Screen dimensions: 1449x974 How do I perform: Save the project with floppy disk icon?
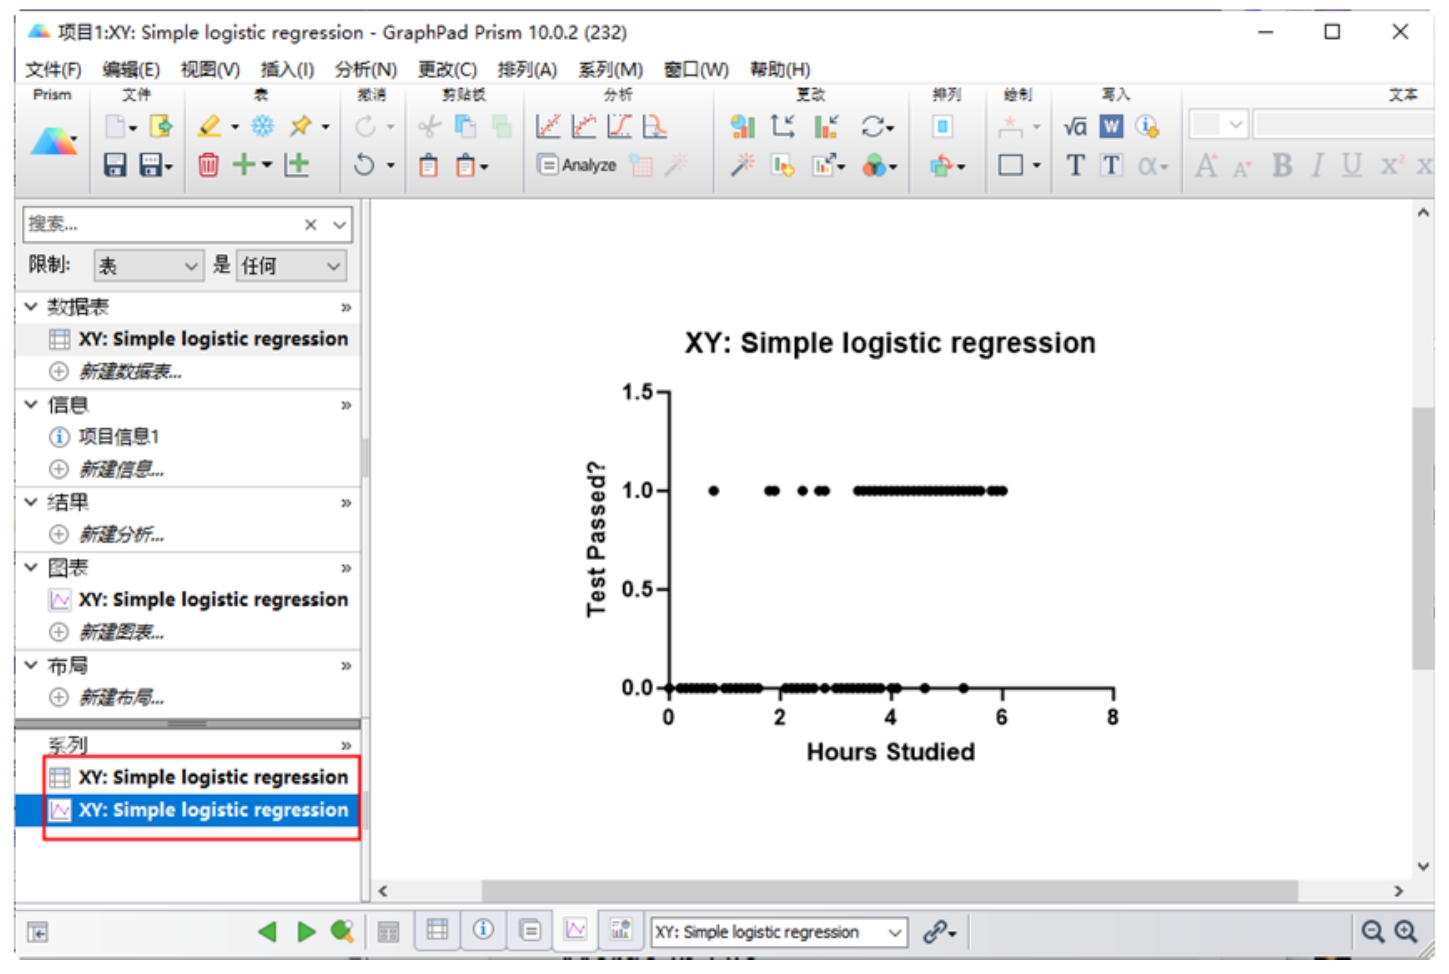tap(115, 165)
